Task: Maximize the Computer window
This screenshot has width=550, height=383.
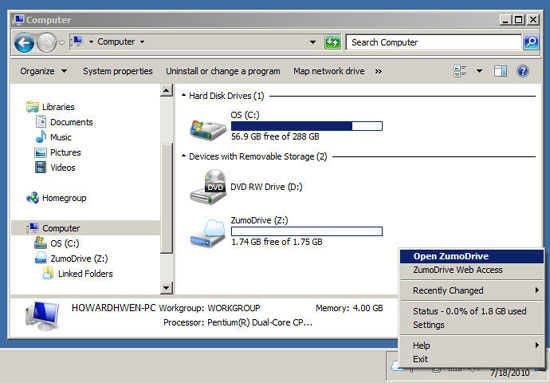Action: pos(518,20)
